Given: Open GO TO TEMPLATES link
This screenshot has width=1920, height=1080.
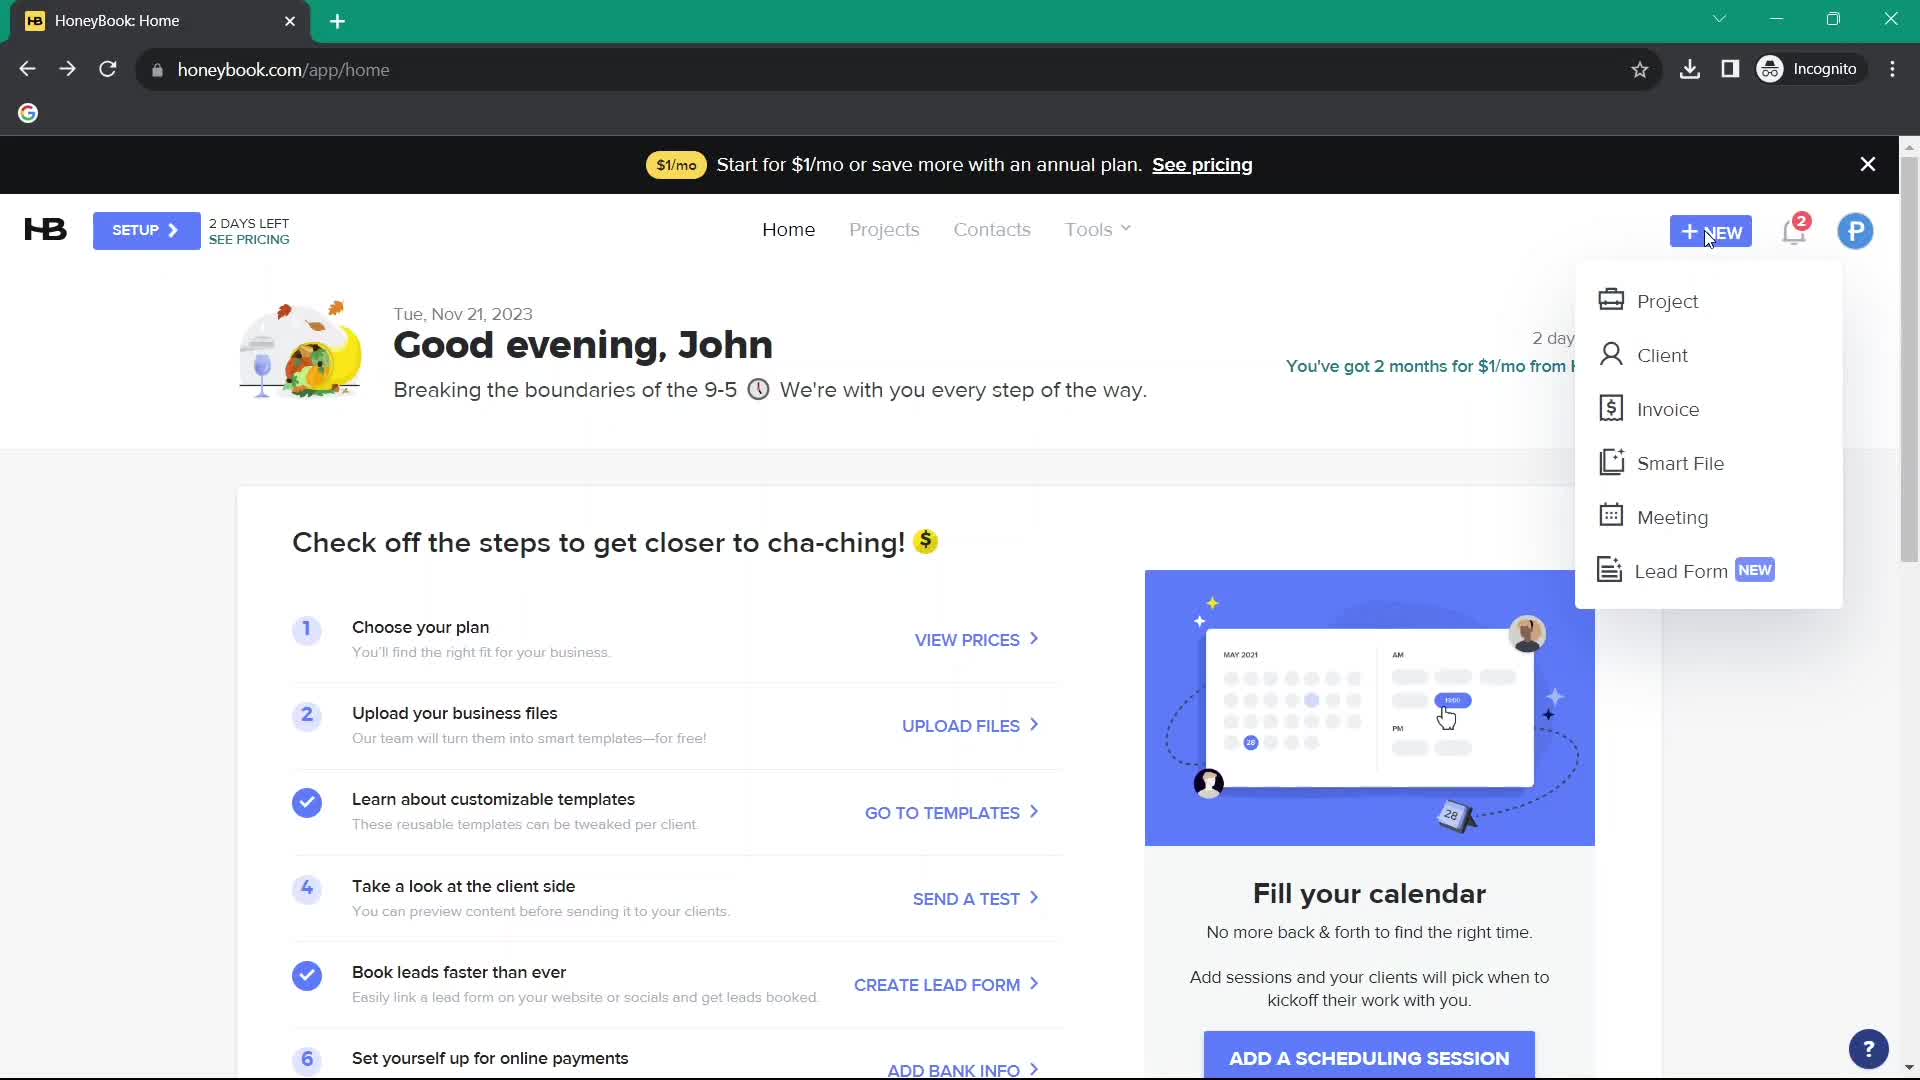Looking at the screenshot, I should point(952,813).
